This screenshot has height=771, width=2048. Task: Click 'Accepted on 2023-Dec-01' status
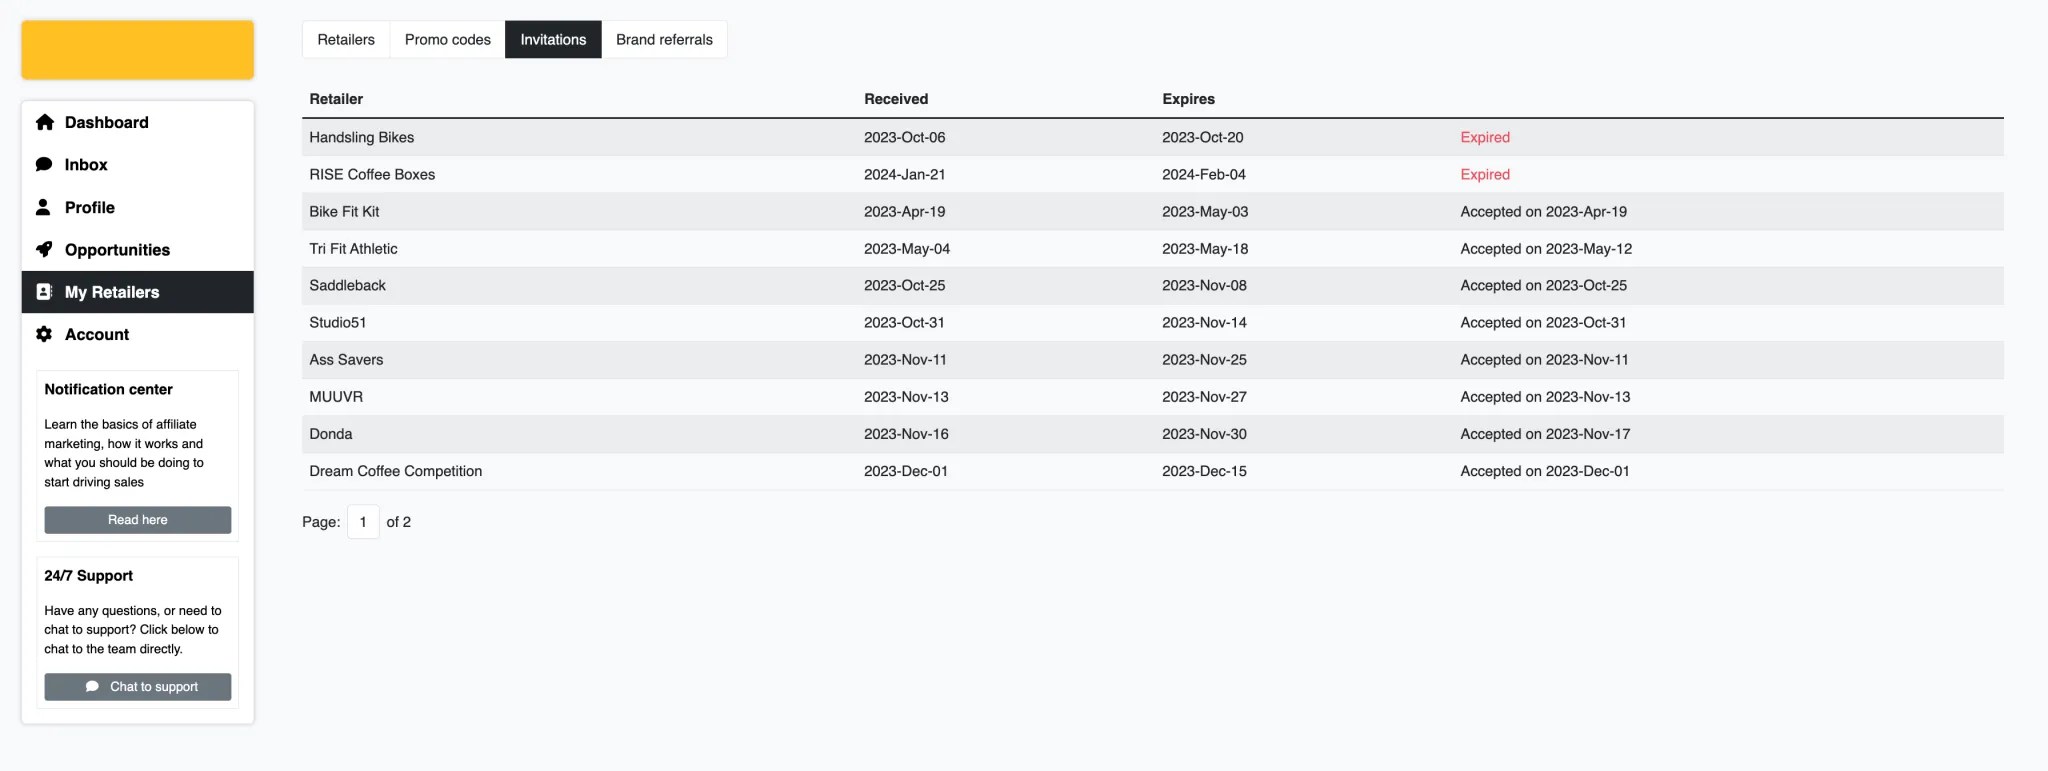(x=1545, y=471)
